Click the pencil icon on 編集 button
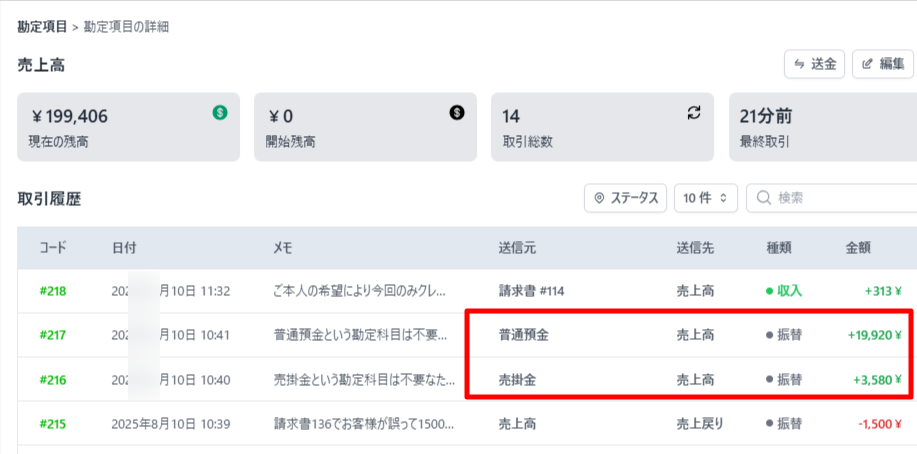 (867, 64)
